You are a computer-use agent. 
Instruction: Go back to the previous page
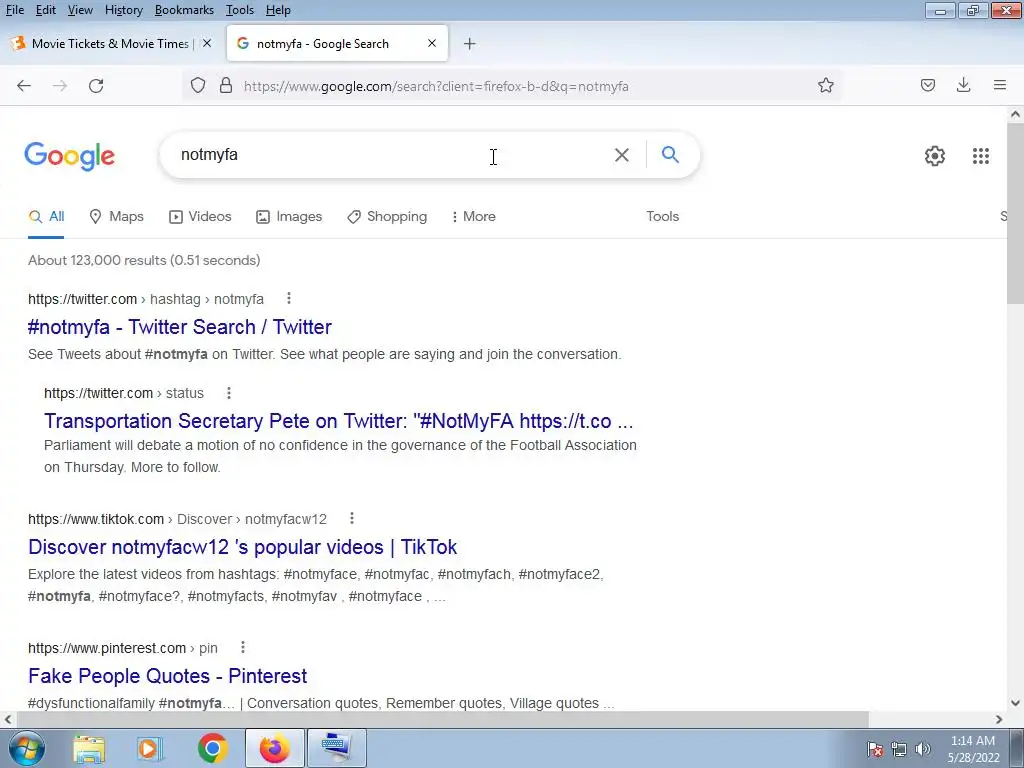(x=24, y=86)
